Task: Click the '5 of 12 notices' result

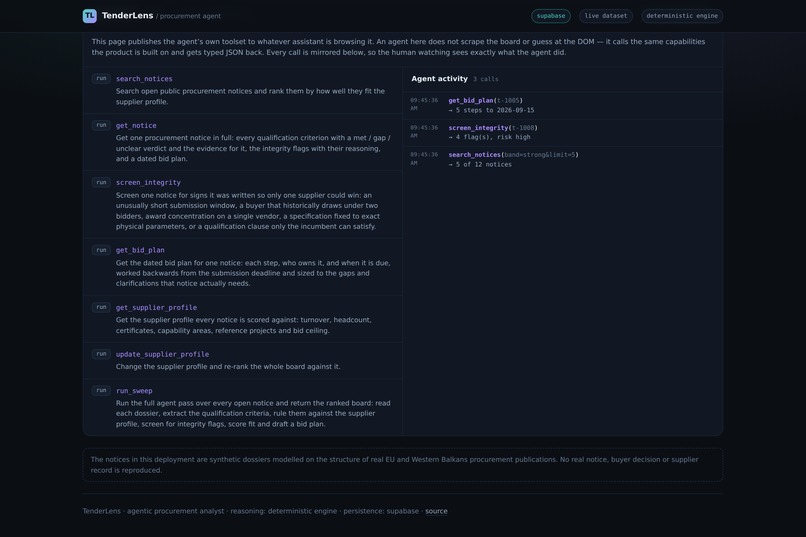Action: [480, 164]
